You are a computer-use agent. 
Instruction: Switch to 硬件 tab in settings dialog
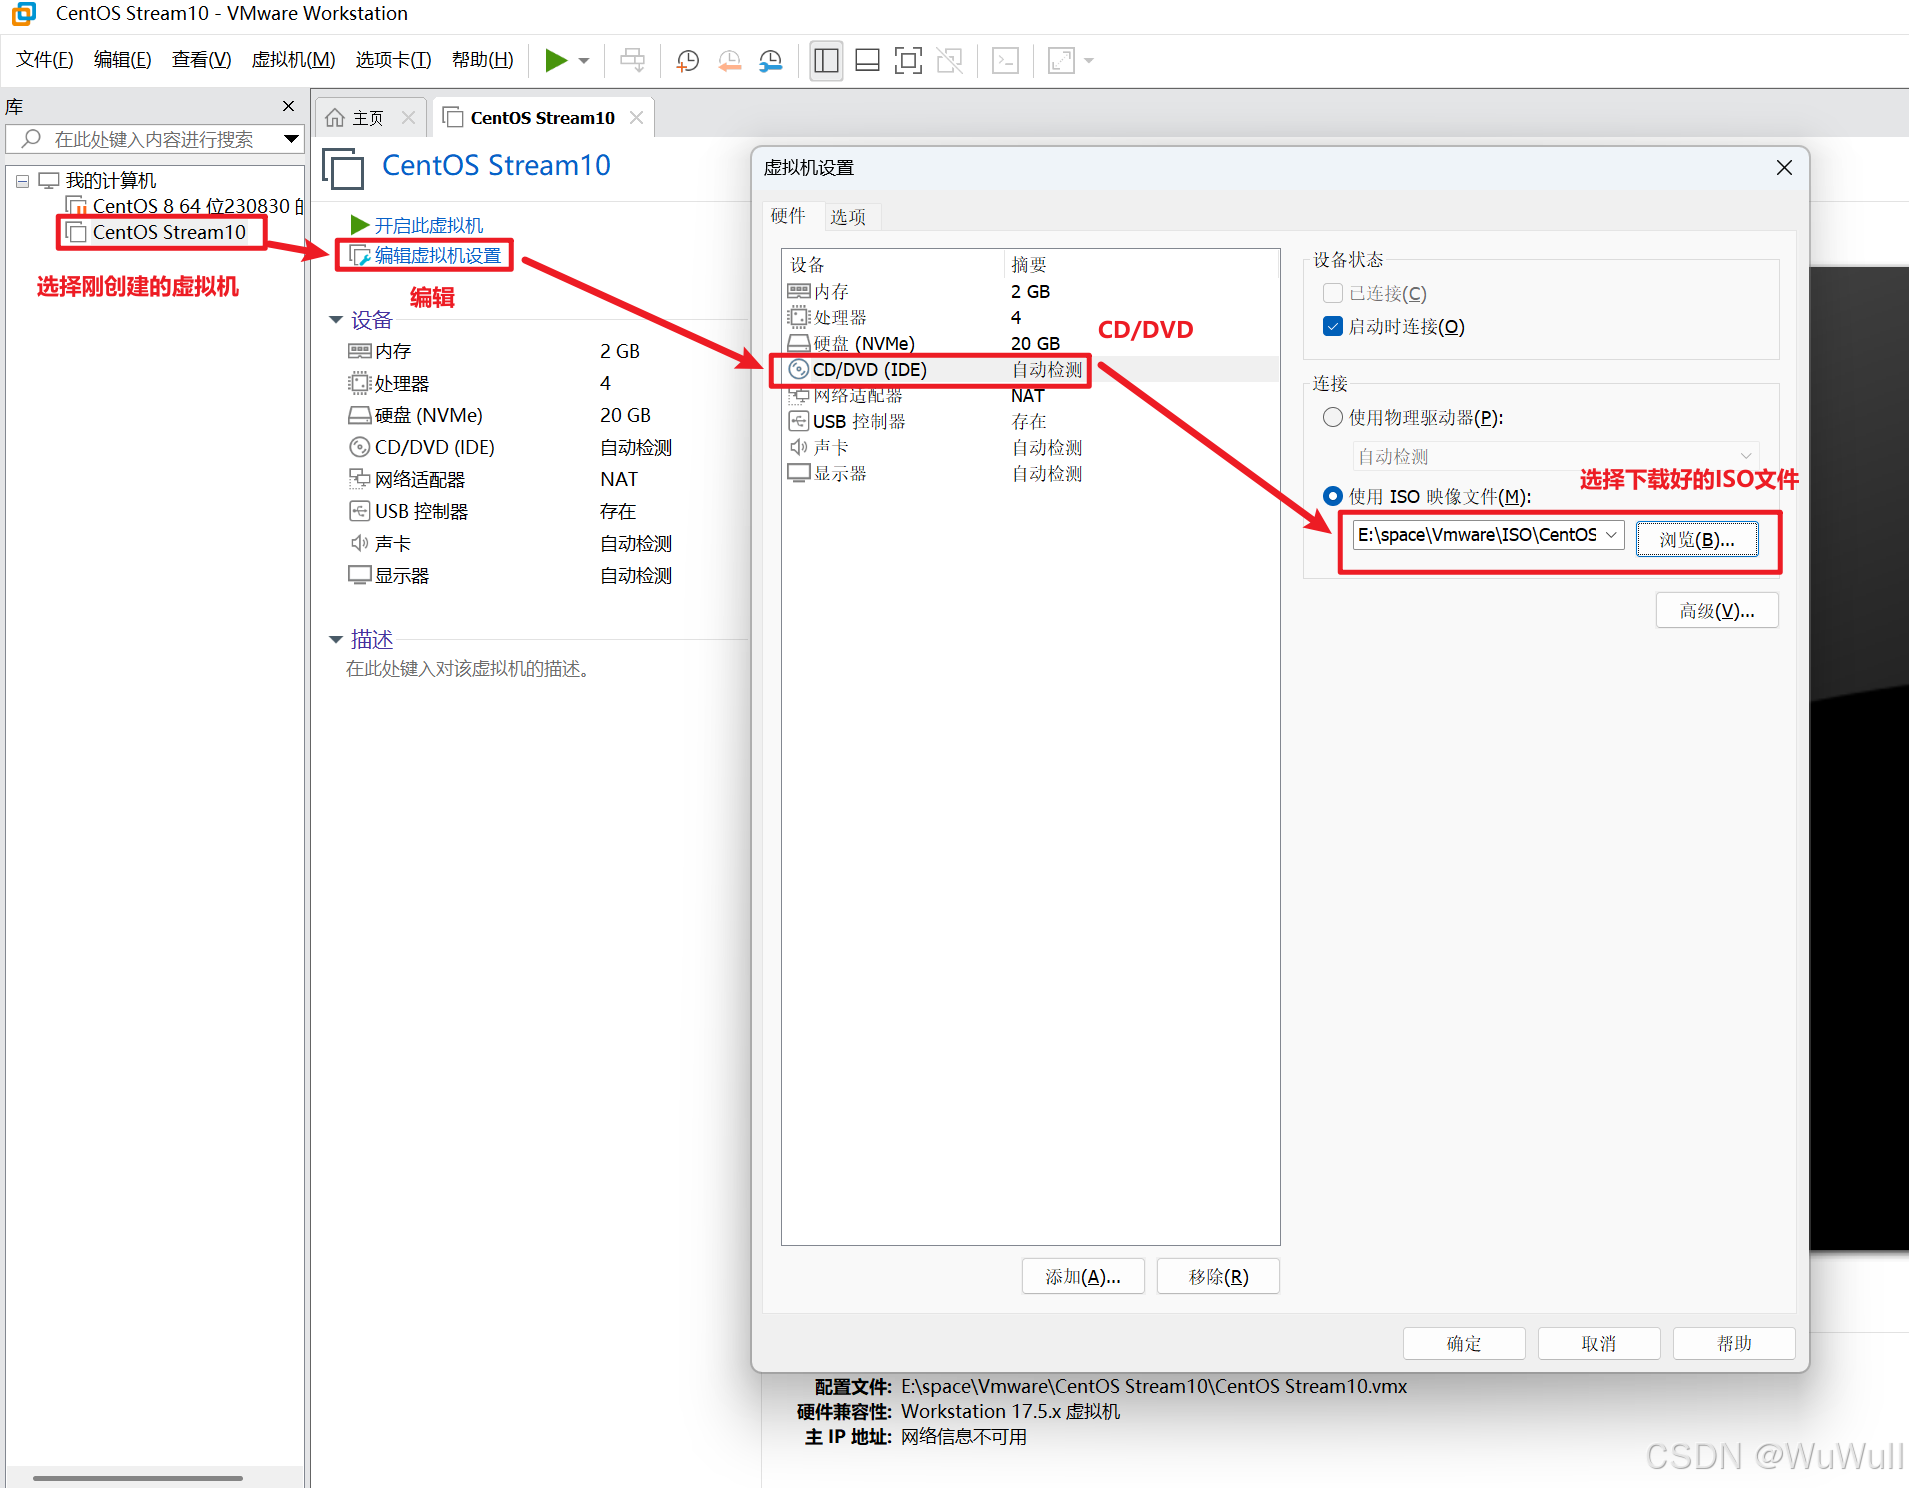click(788, 216)
